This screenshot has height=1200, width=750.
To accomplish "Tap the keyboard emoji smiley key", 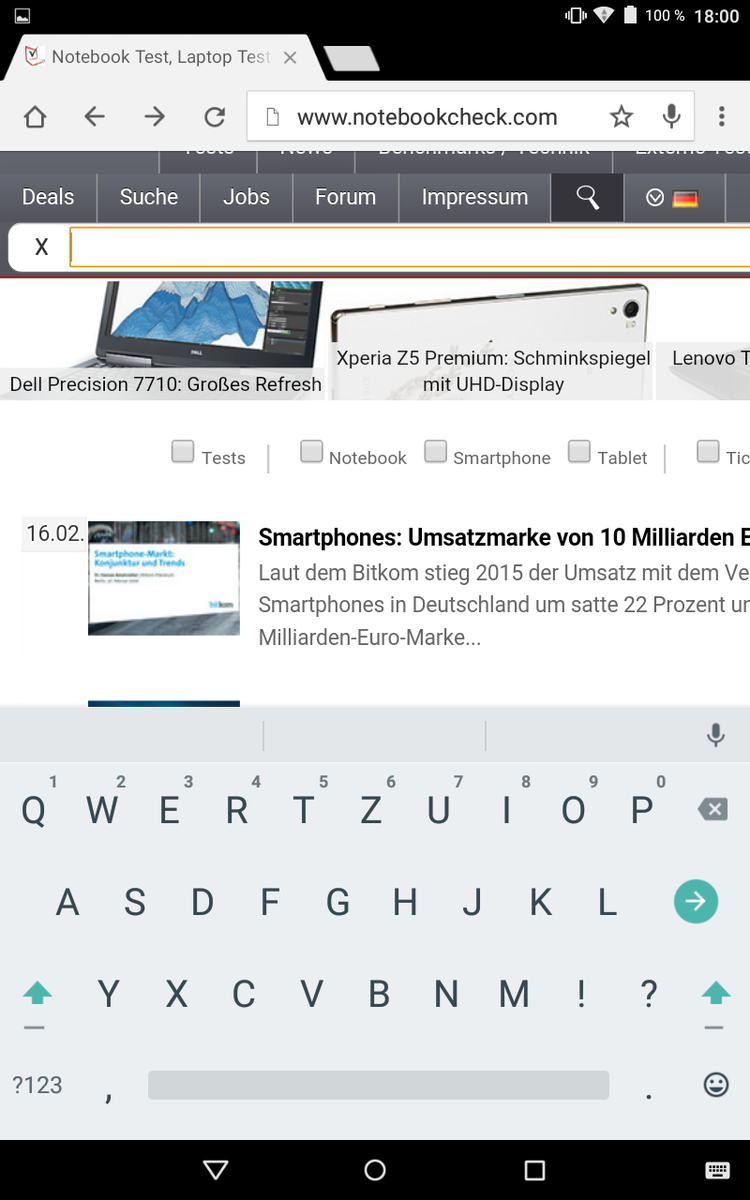I will [x=716, y=1084].
